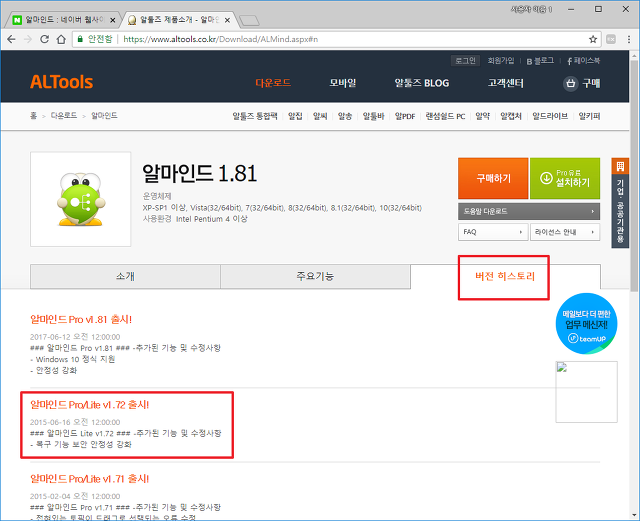The height and width of the screenshot is (521, 640).
Task: Select the 알PDF product link
Action: [x=405, y=116]
